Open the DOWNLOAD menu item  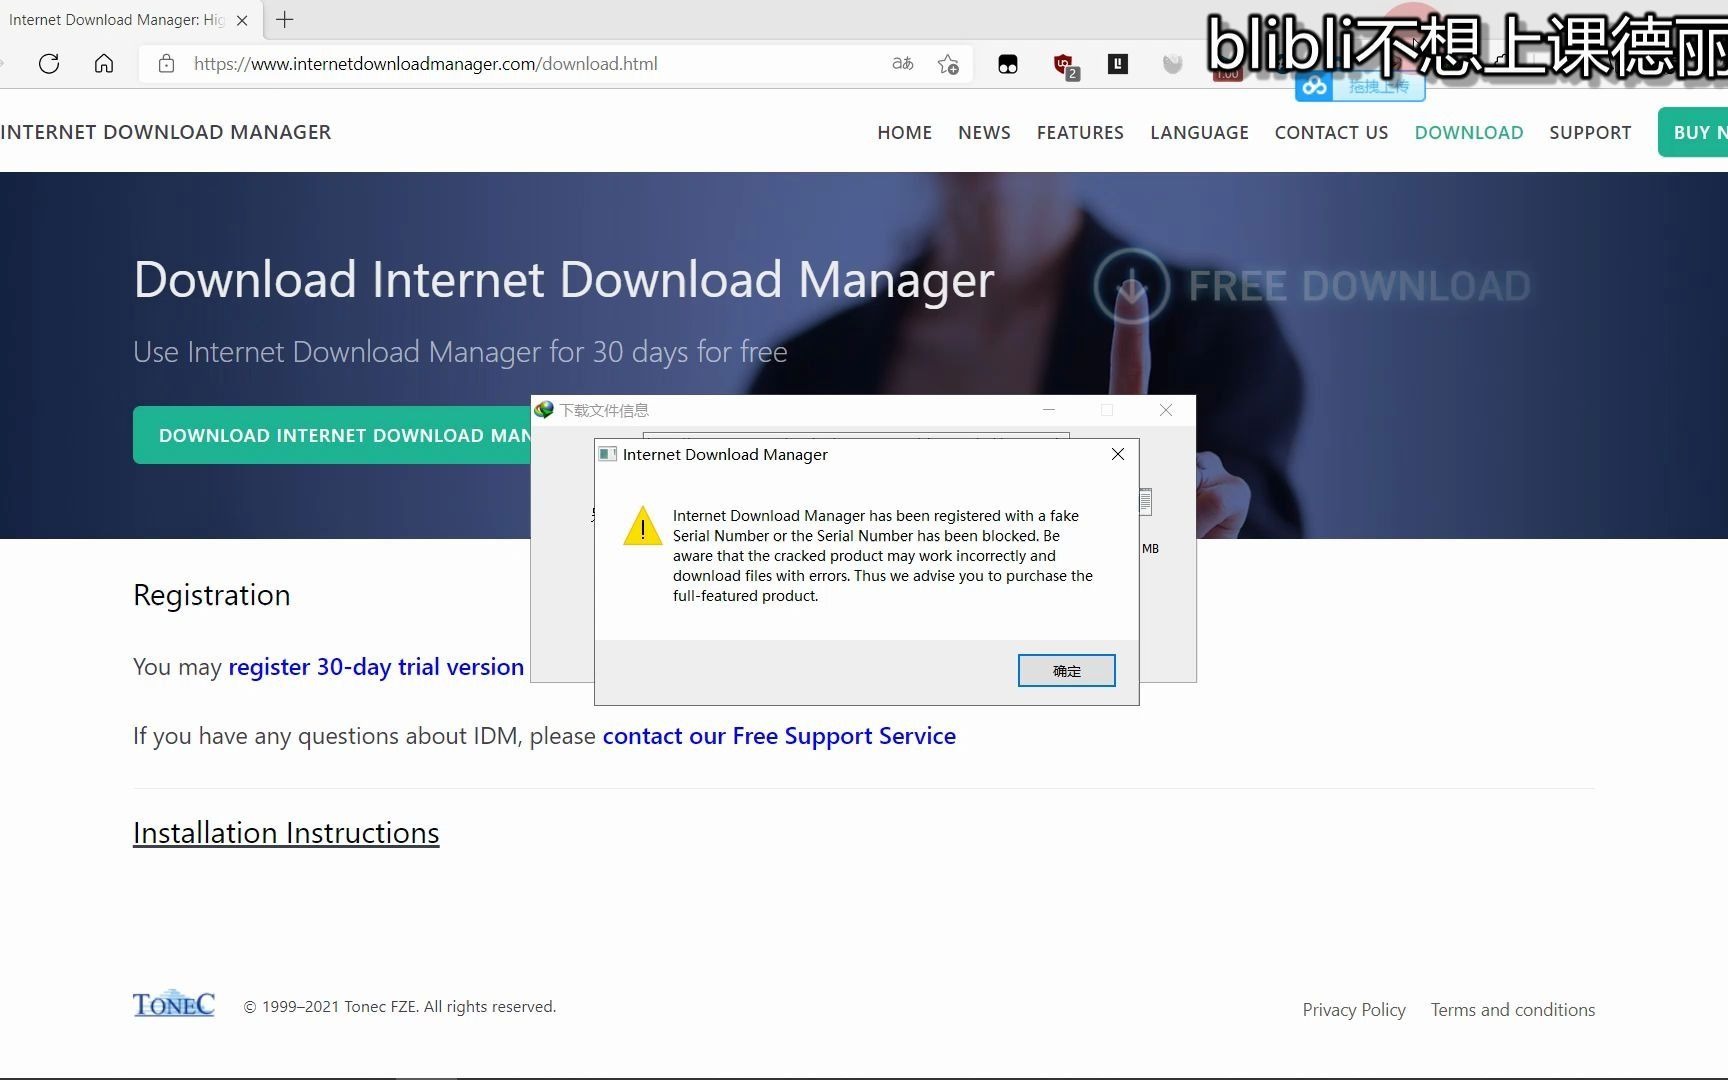click(1468, 133)
